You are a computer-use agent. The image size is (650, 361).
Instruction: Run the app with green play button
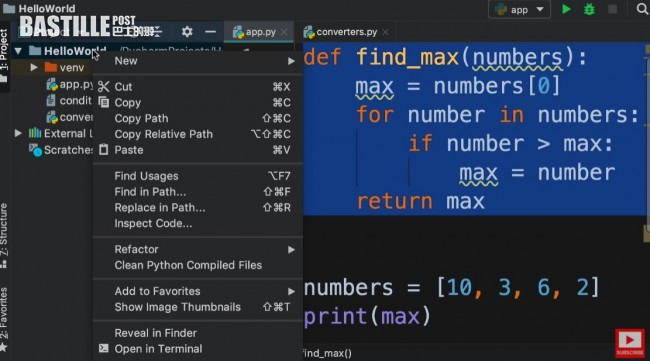pyautogui.click(x=566, y=9)
